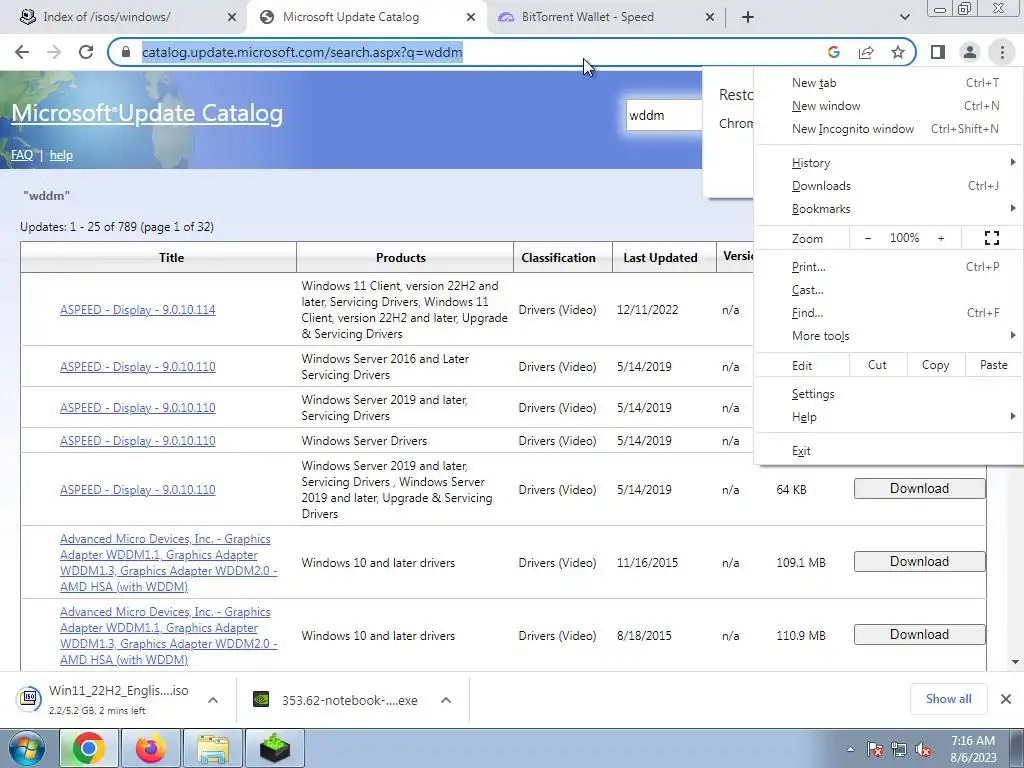
Task: Click the padlock site info icon
Action: point(126,52)
